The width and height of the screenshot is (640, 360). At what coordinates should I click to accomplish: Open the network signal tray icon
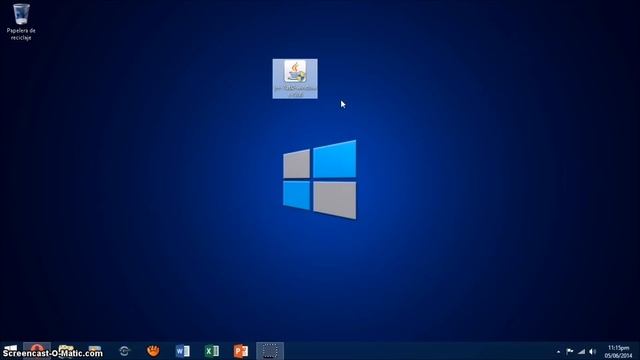point(581,351)
